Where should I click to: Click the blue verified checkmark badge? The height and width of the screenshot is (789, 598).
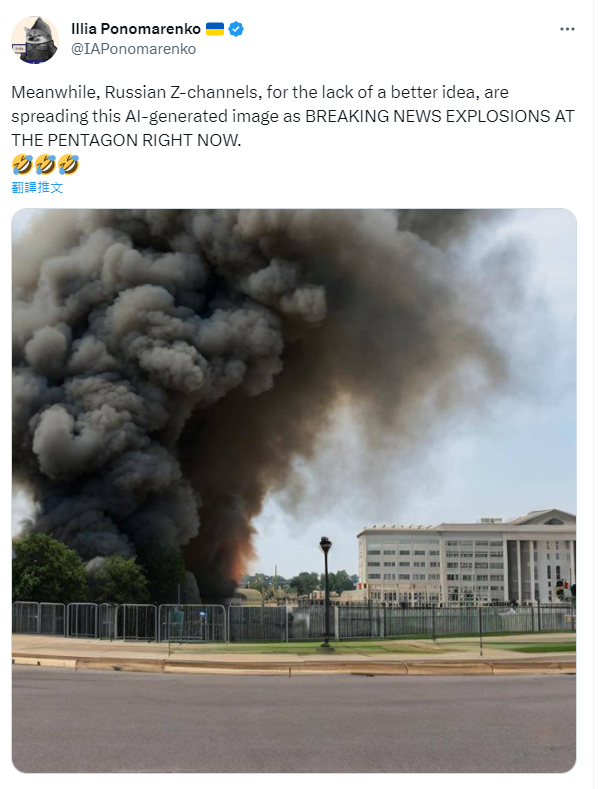pyautogui.click(x=236, y=29)
